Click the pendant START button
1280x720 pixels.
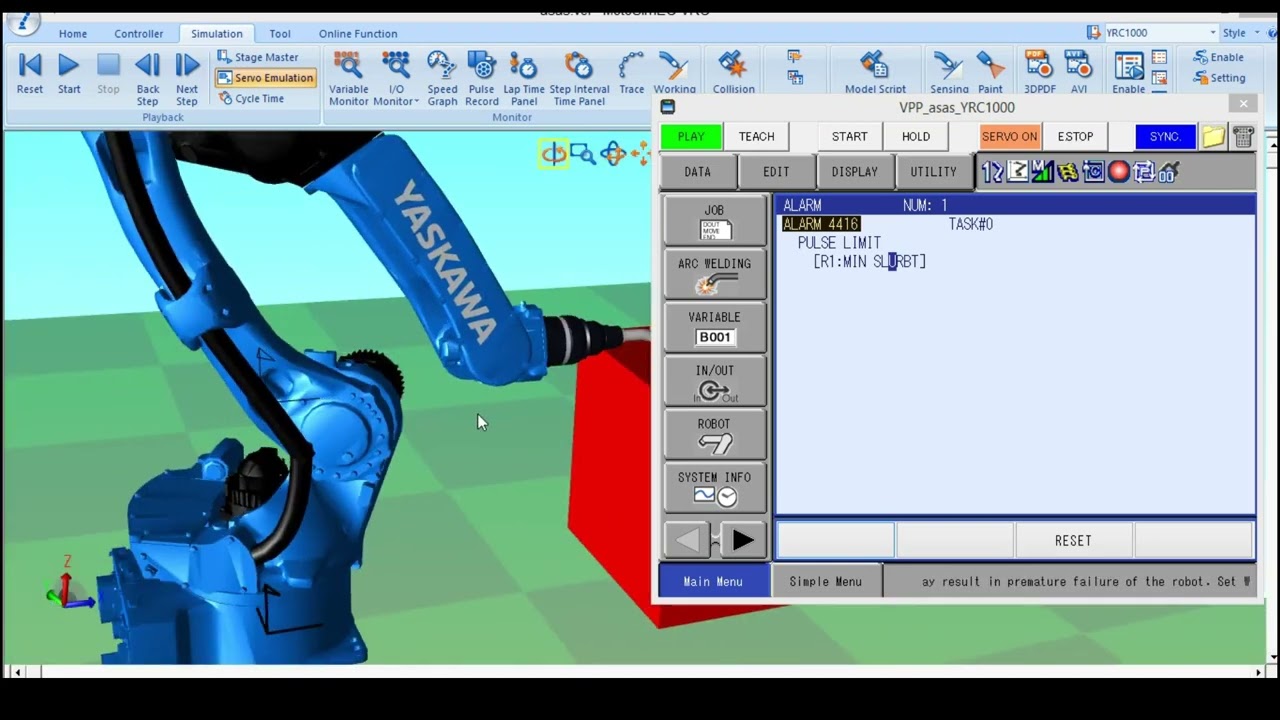click(850, 137)
